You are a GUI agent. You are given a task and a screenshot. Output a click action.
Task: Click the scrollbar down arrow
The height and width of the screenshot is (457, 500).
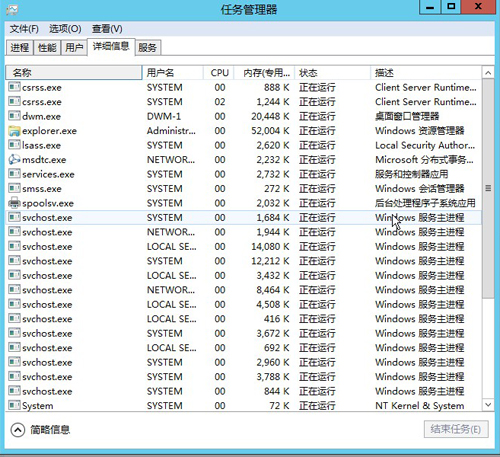(488, 405)
